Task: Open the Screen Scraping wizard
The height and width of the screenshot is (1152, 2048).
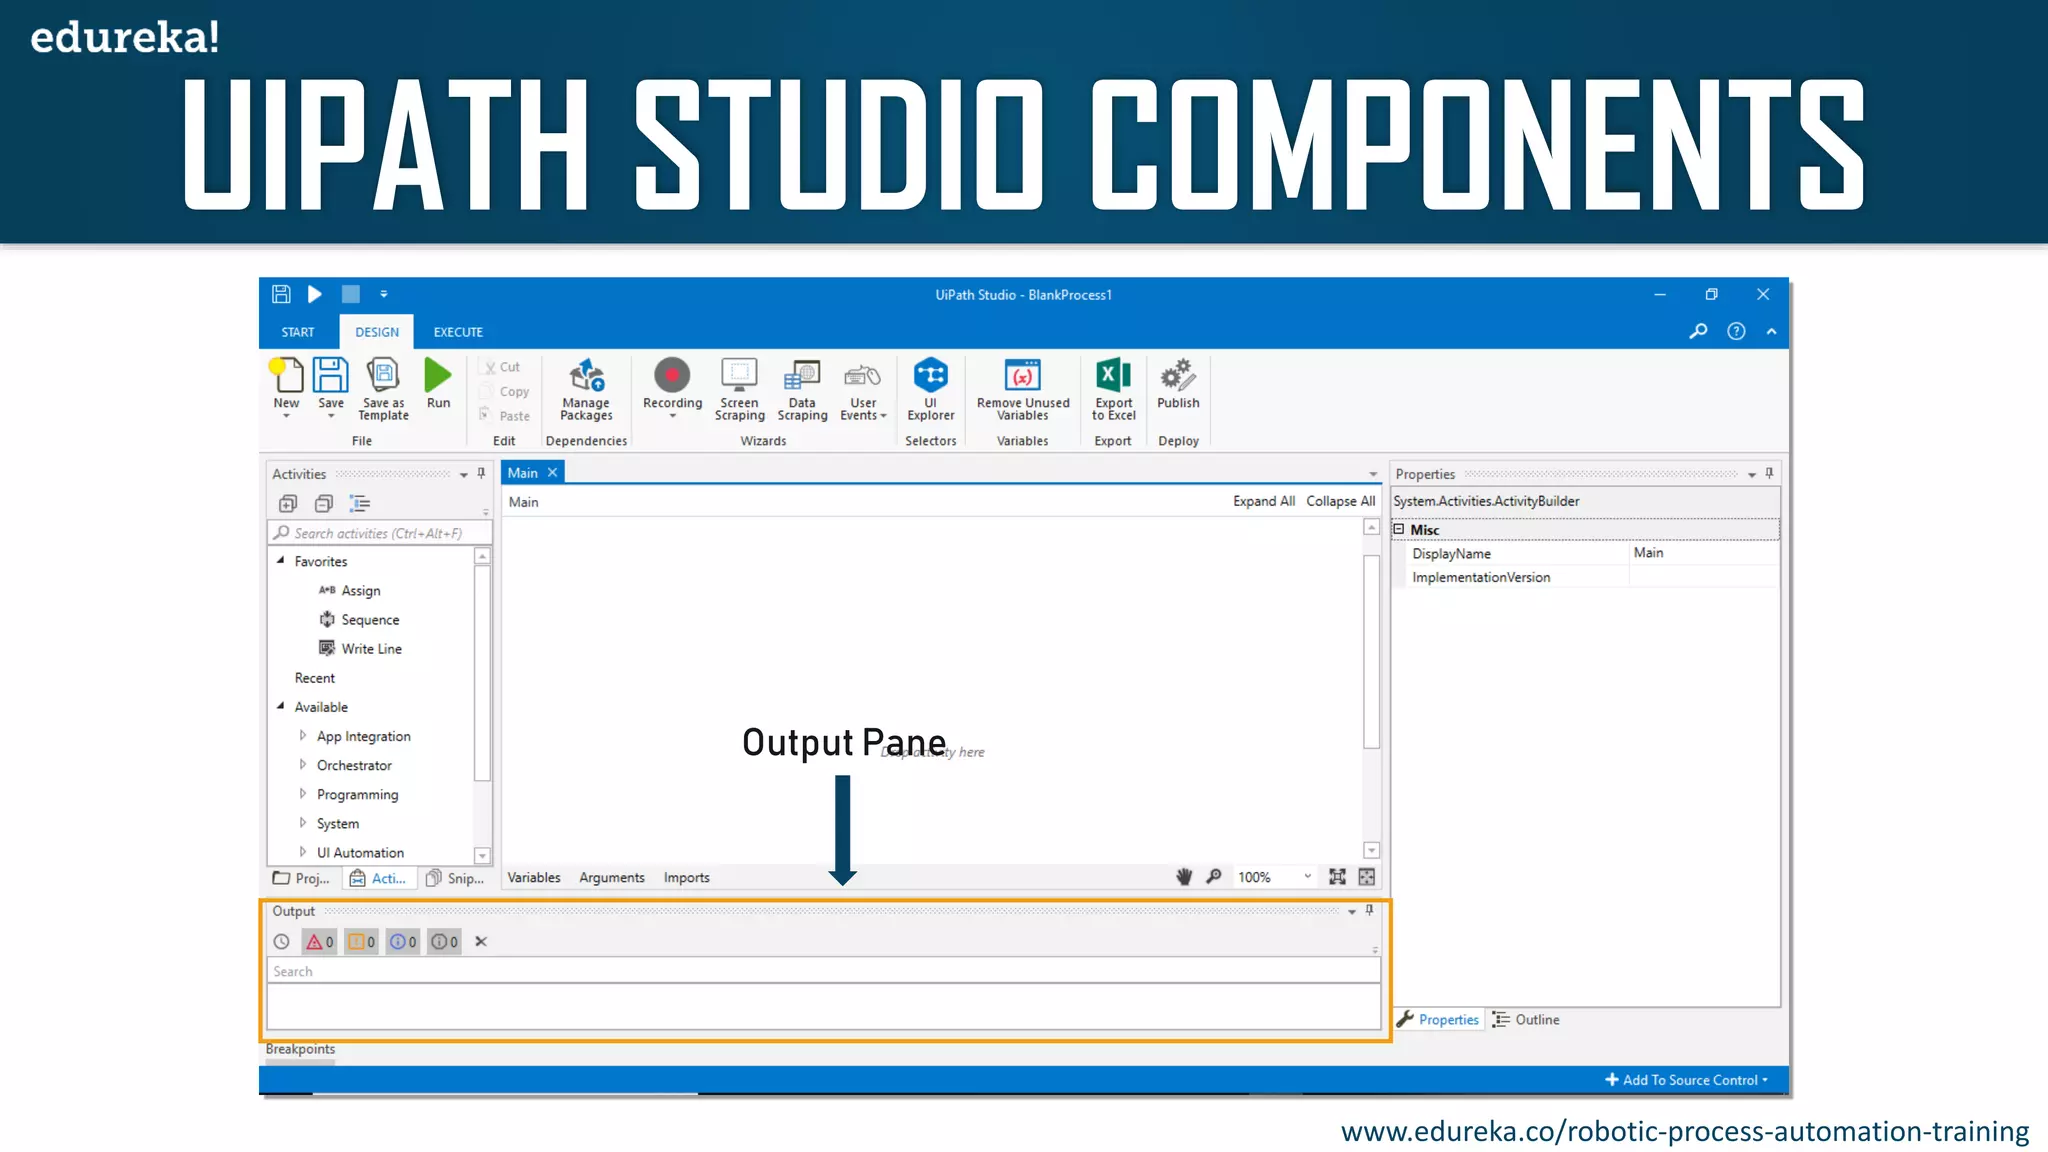Action: click(739, 376)
